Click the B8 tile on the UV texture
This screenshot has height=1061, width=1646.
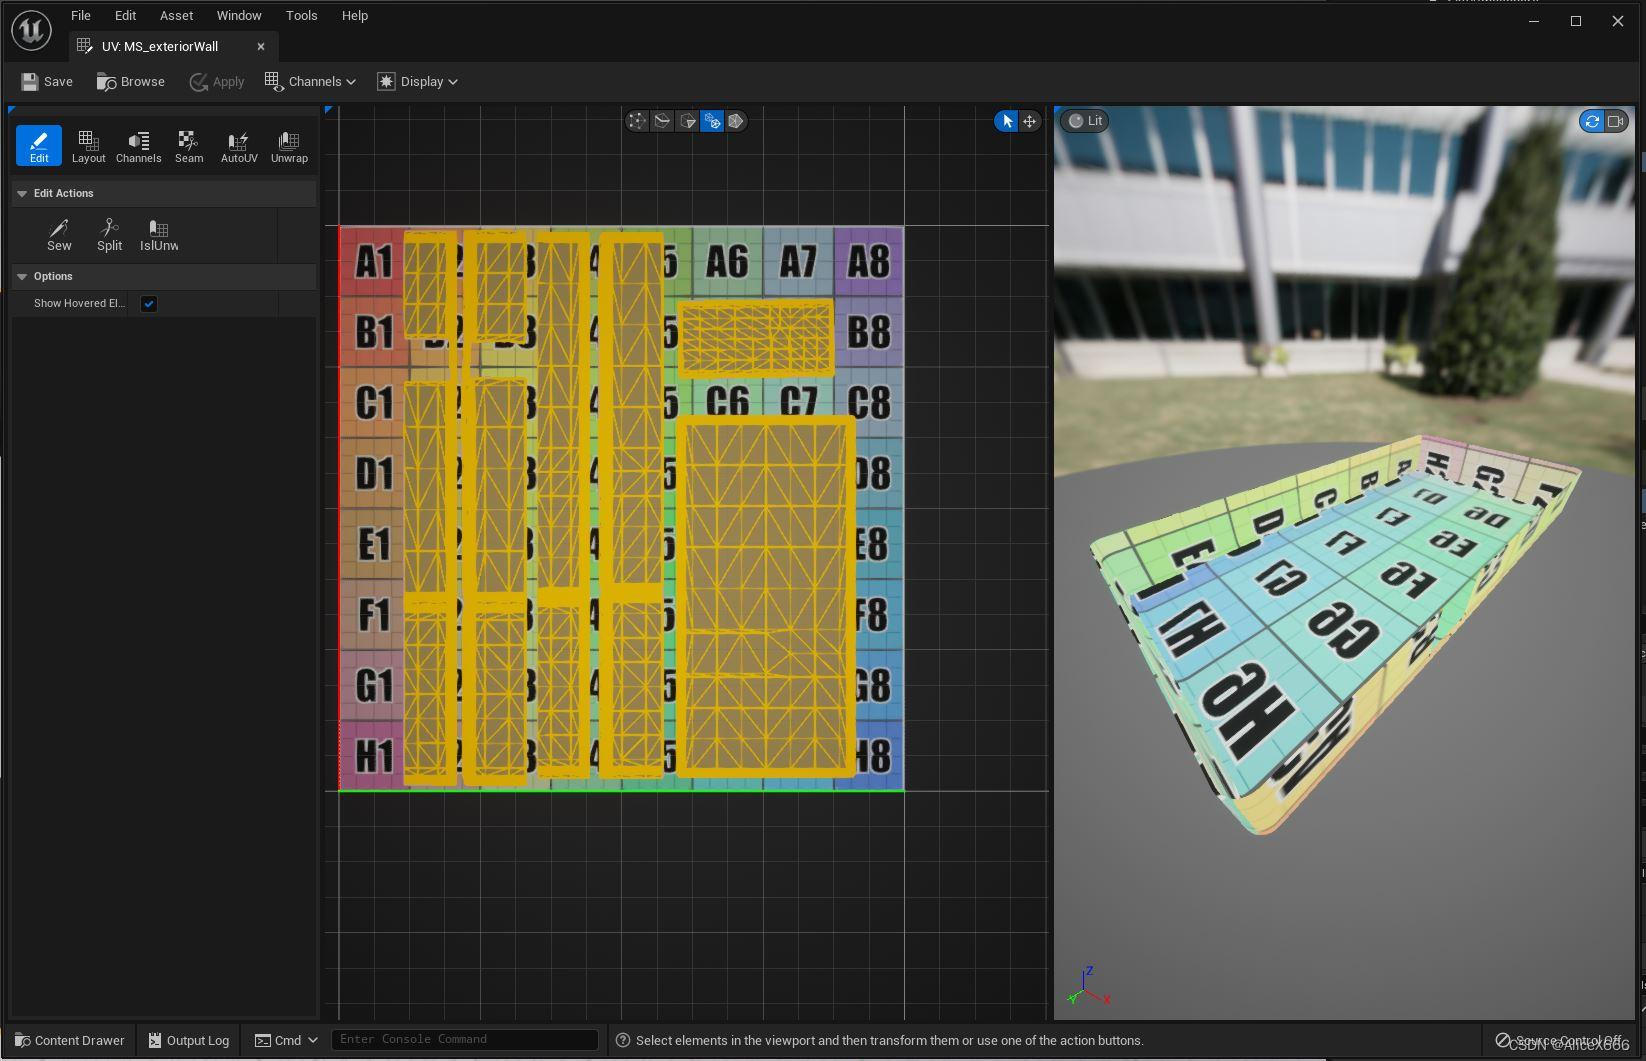pos(869,332)
